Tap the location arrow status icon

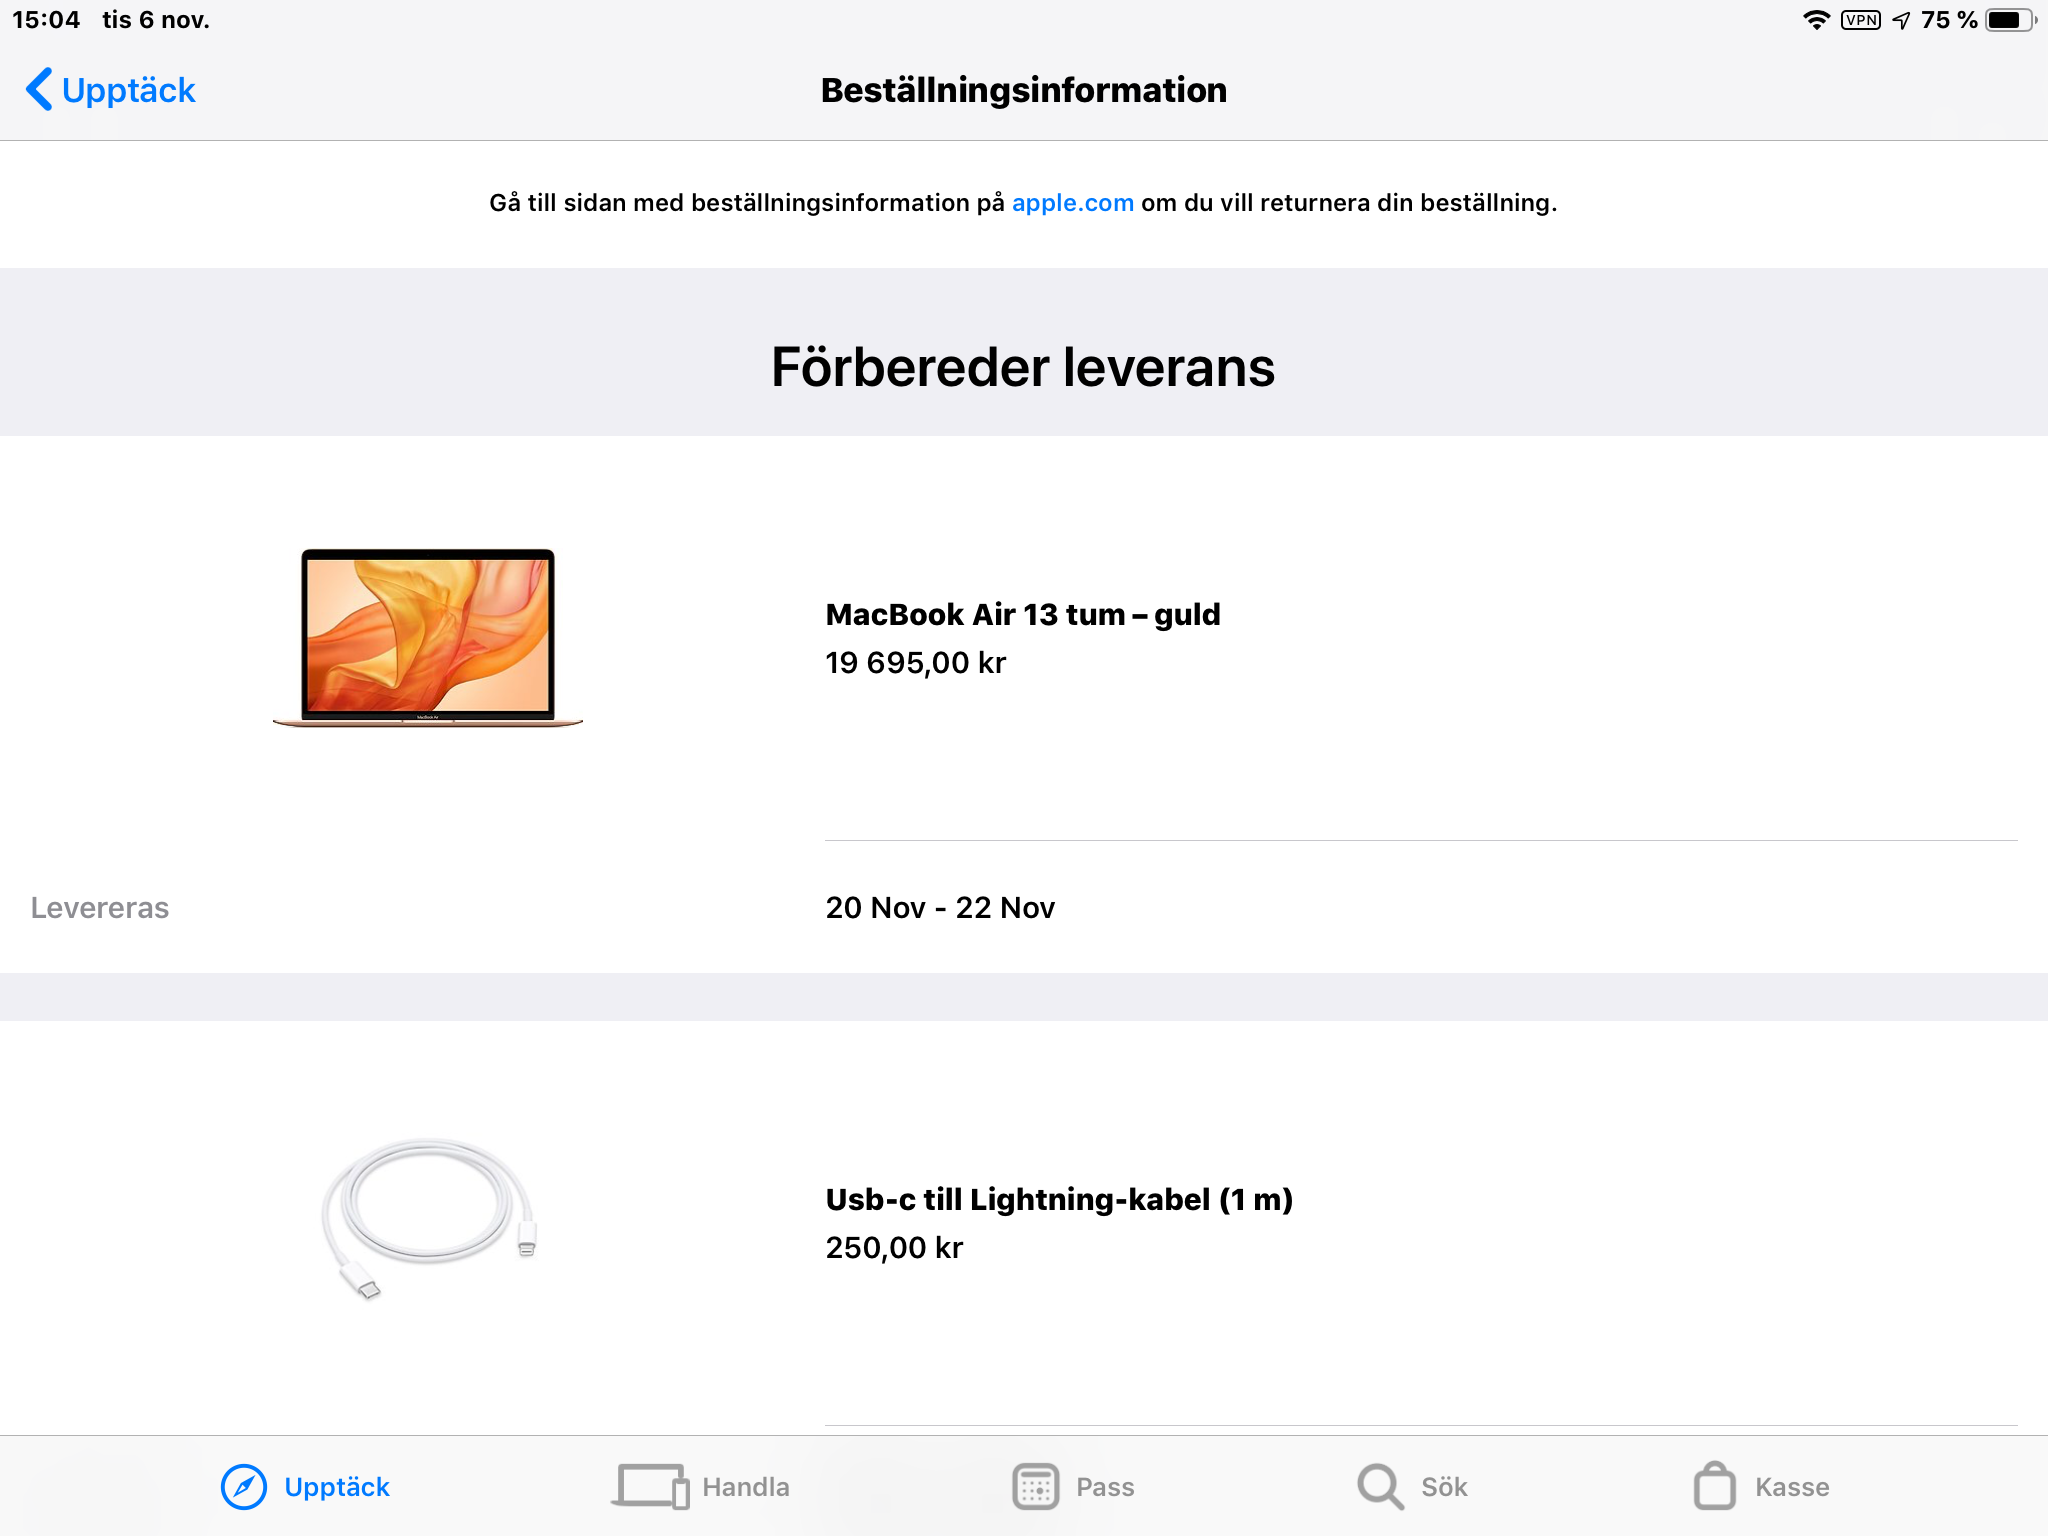point(1902,20)
